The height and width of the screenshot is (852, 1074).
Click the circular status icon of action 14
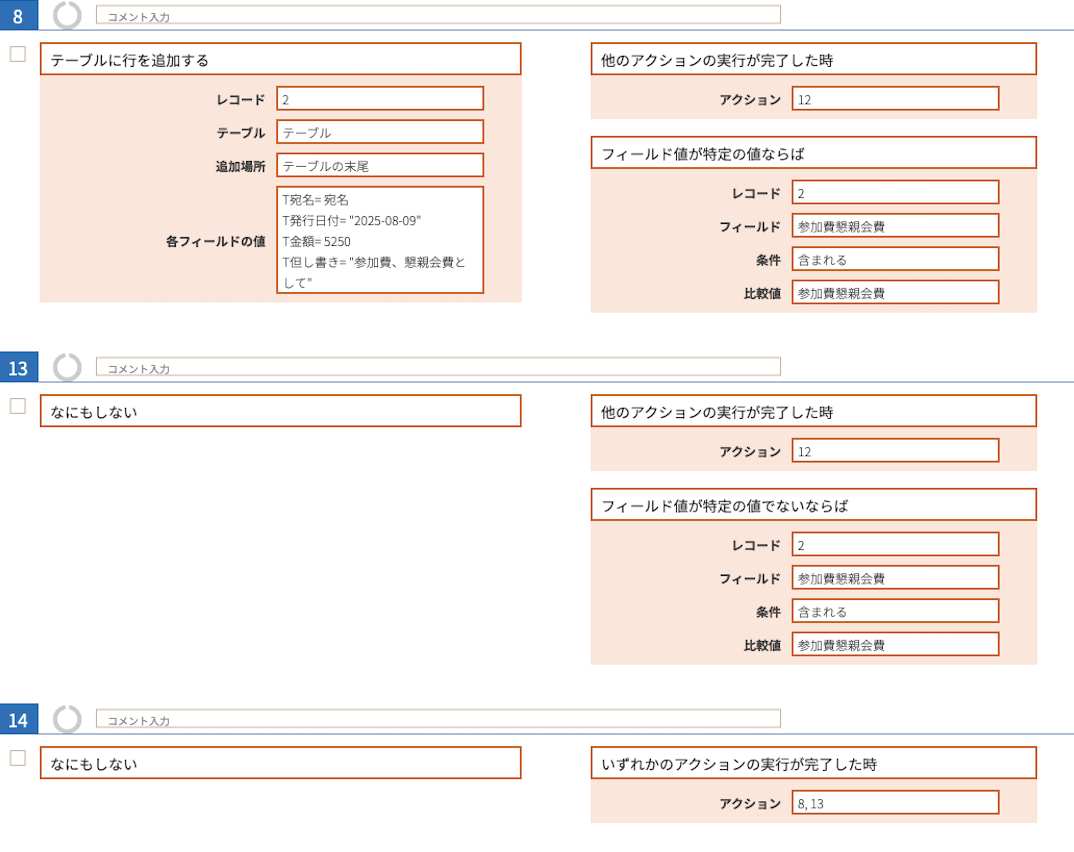tap(67, 719)
